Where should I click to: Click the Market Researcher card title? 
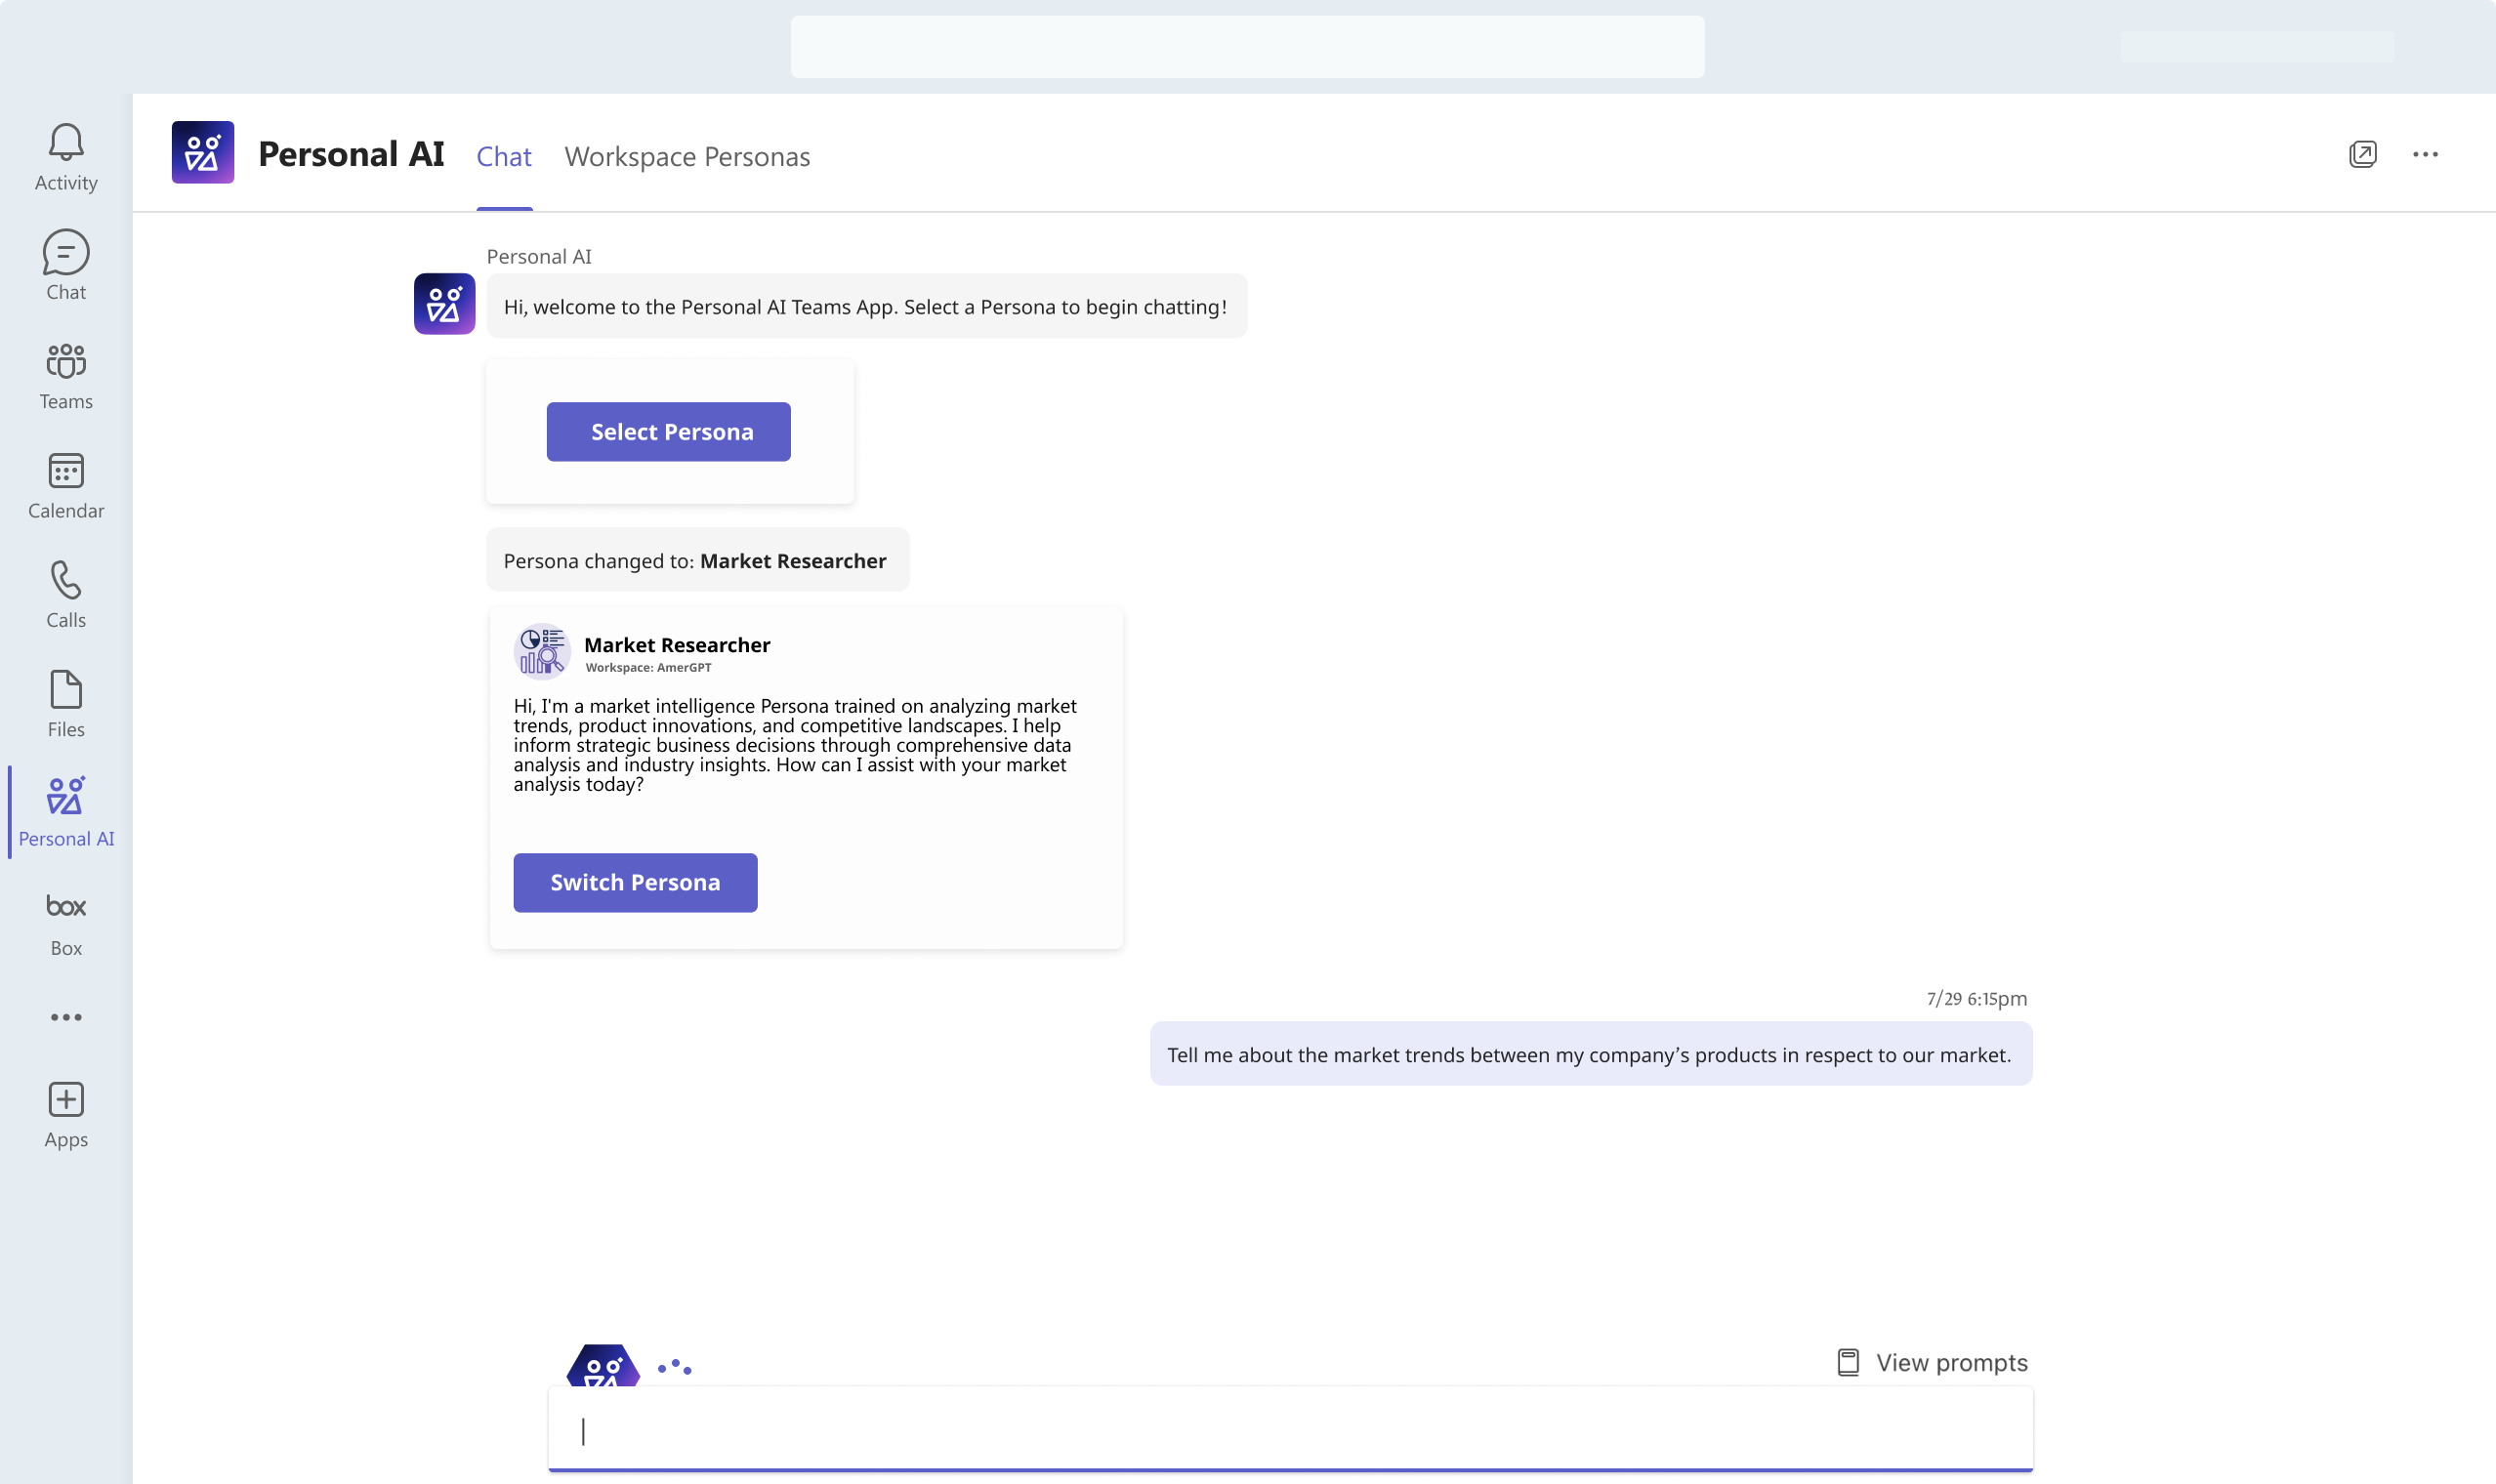coord(677,645)
